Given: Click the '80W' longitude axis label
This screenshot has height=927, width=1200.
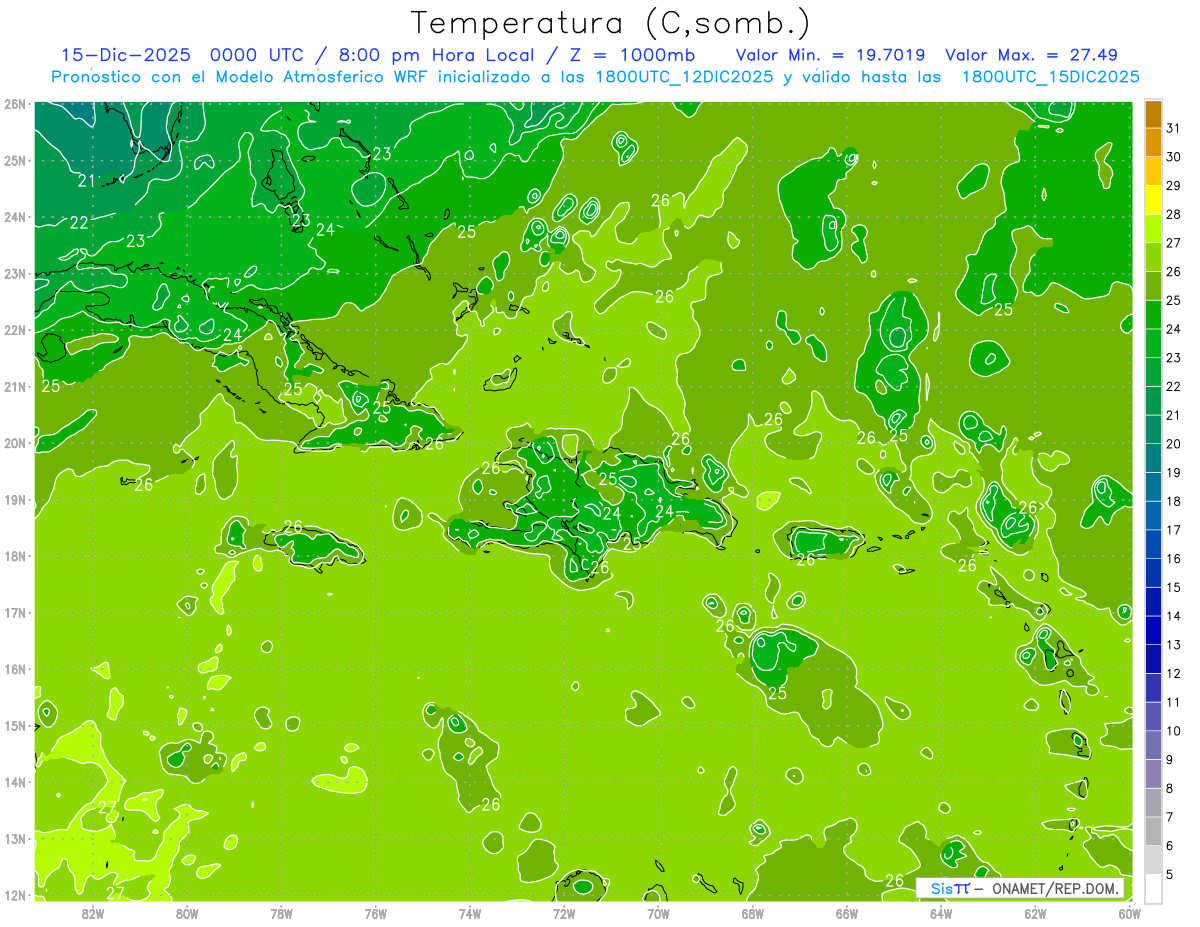Looking at the screenshot, I should coord(186,913).
